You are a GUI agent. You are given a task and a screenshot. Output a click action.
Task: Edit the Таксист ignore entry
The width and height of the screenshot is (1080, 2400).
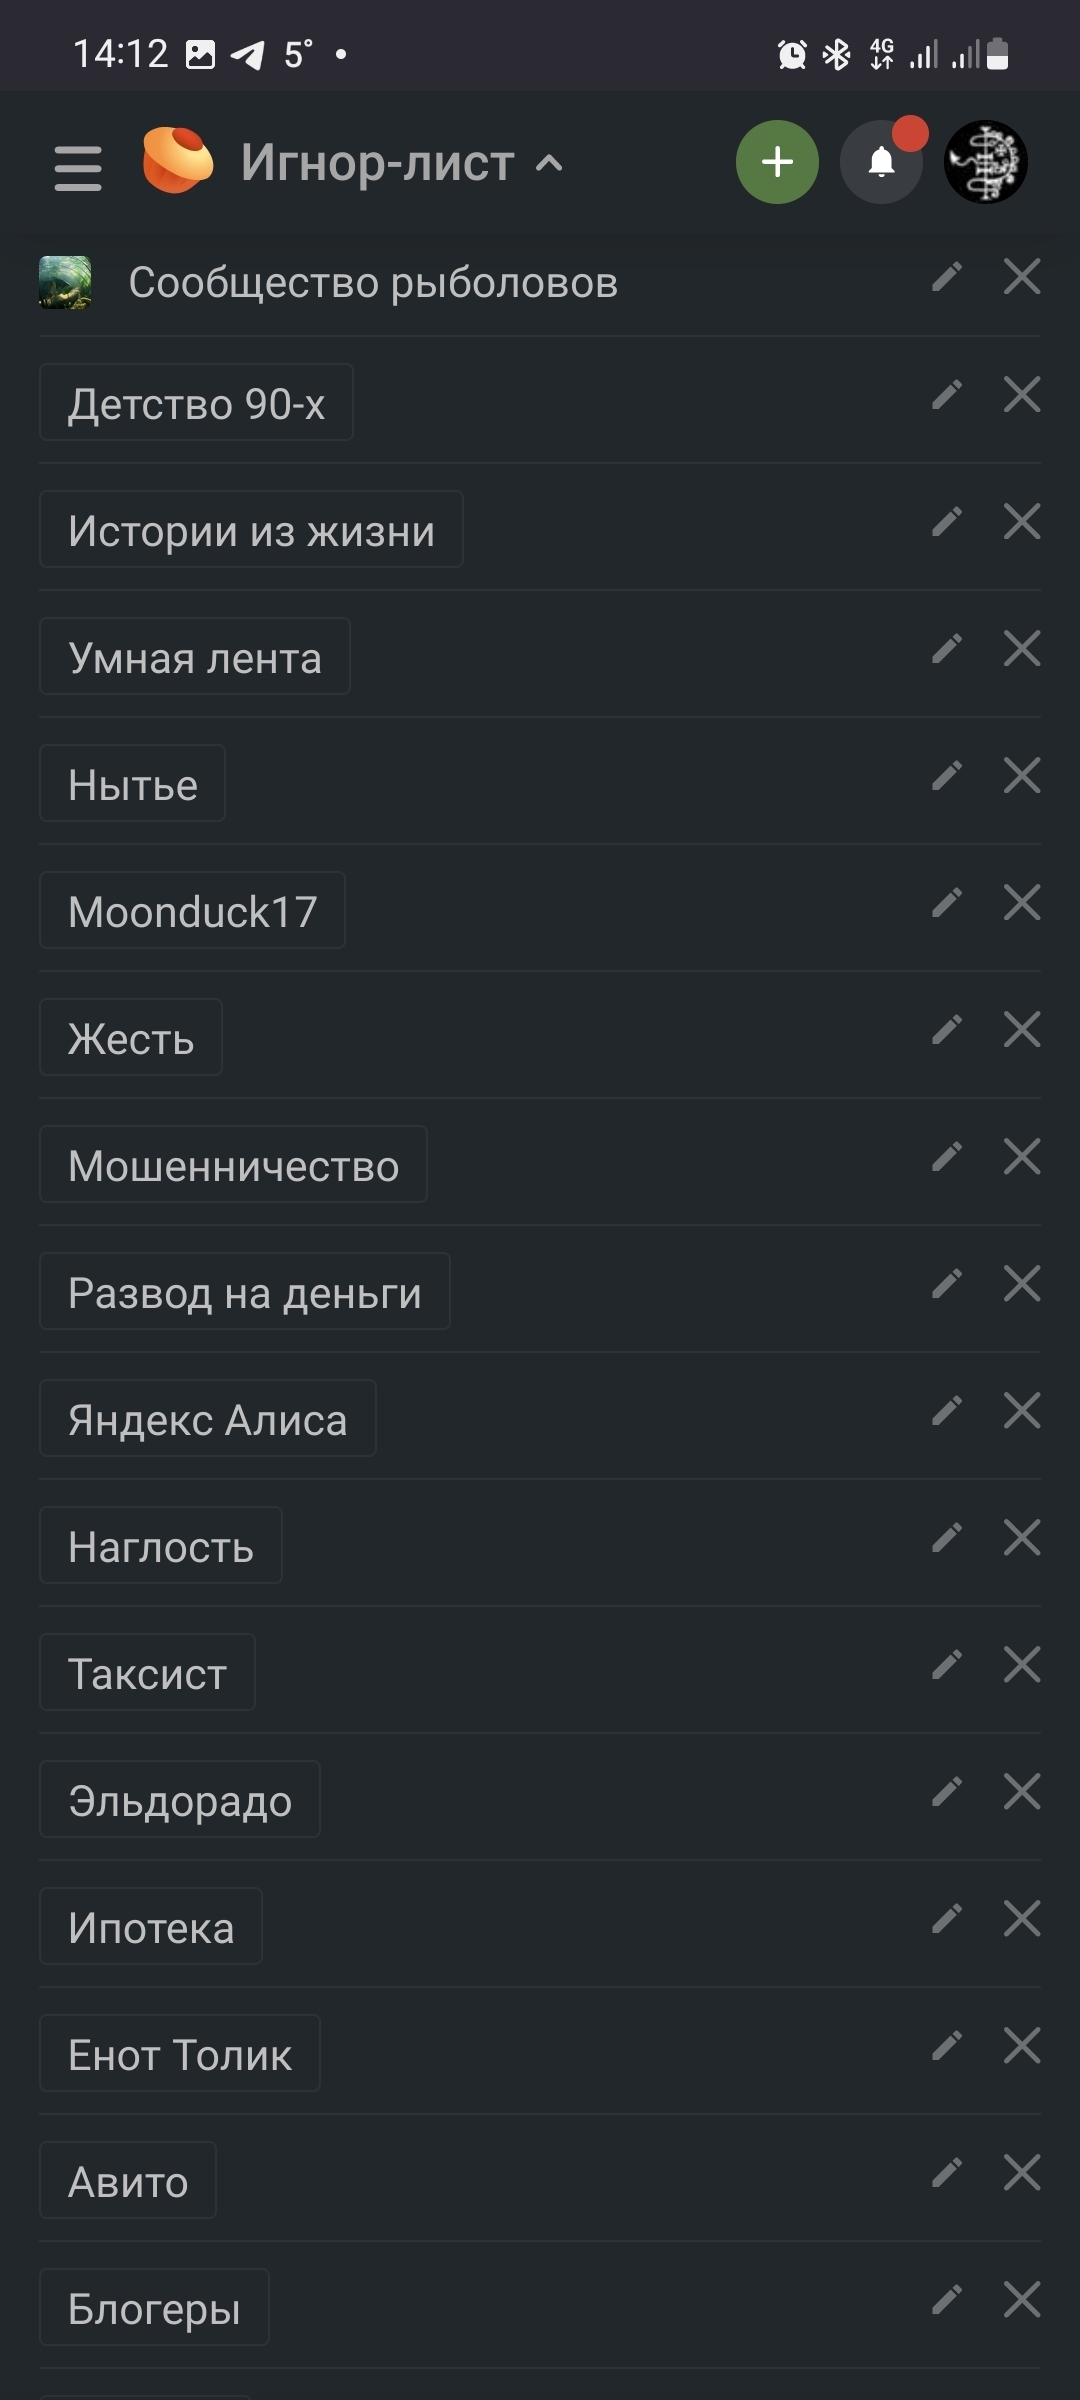tap(946, 1665)
